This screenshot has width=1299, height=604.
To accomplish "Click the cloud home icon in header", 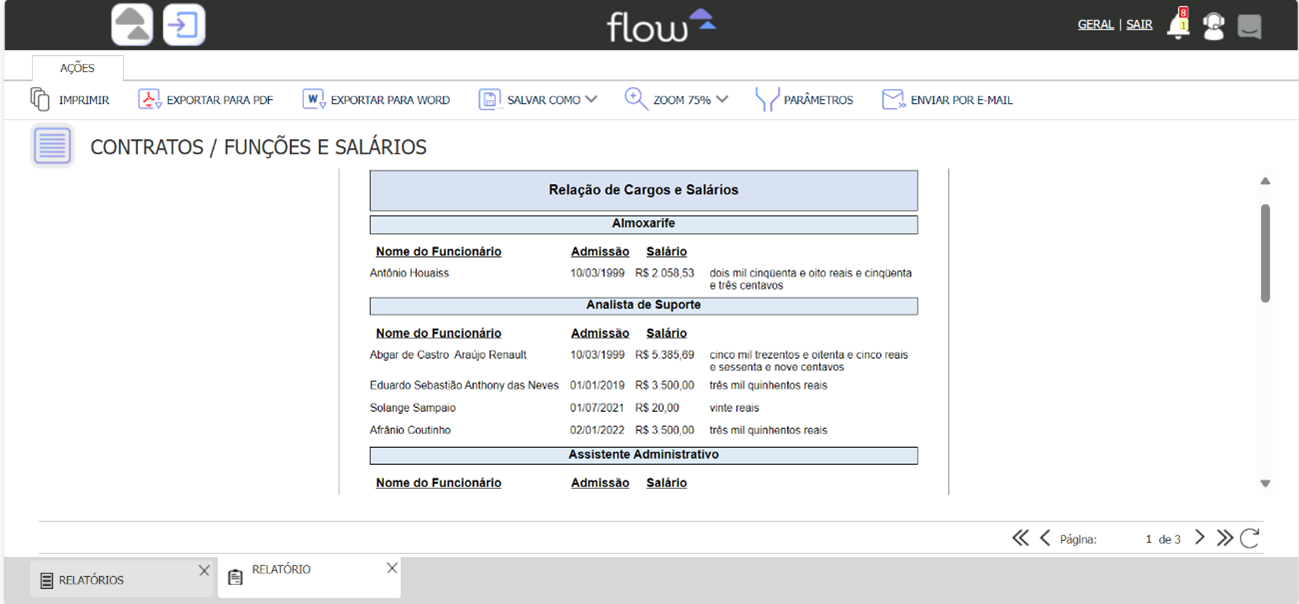I will pyautogui.click(x=132, y=25).
